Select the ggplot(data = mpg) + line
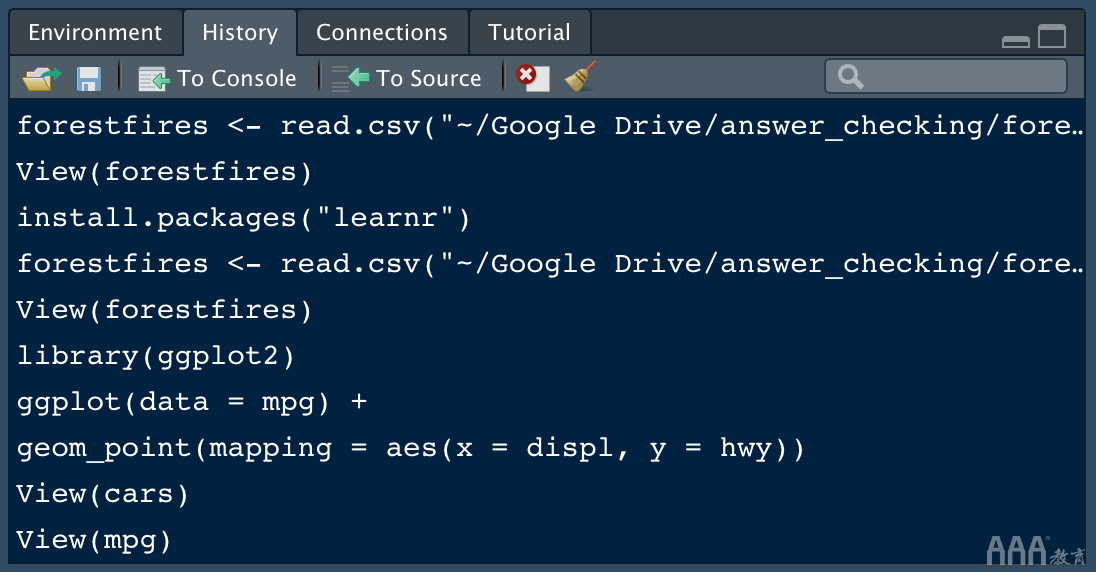This screenshot has width=1096, height=572. click(192, 402)
